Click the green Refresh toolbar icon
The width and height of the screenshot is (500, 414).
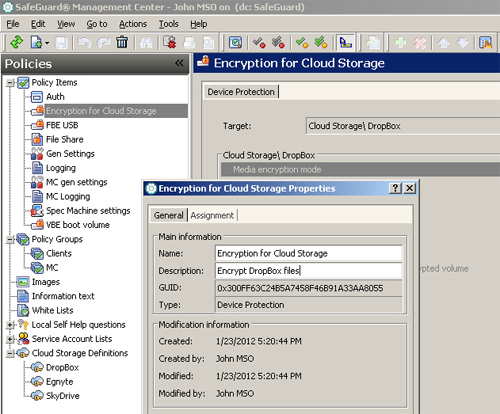16,42
